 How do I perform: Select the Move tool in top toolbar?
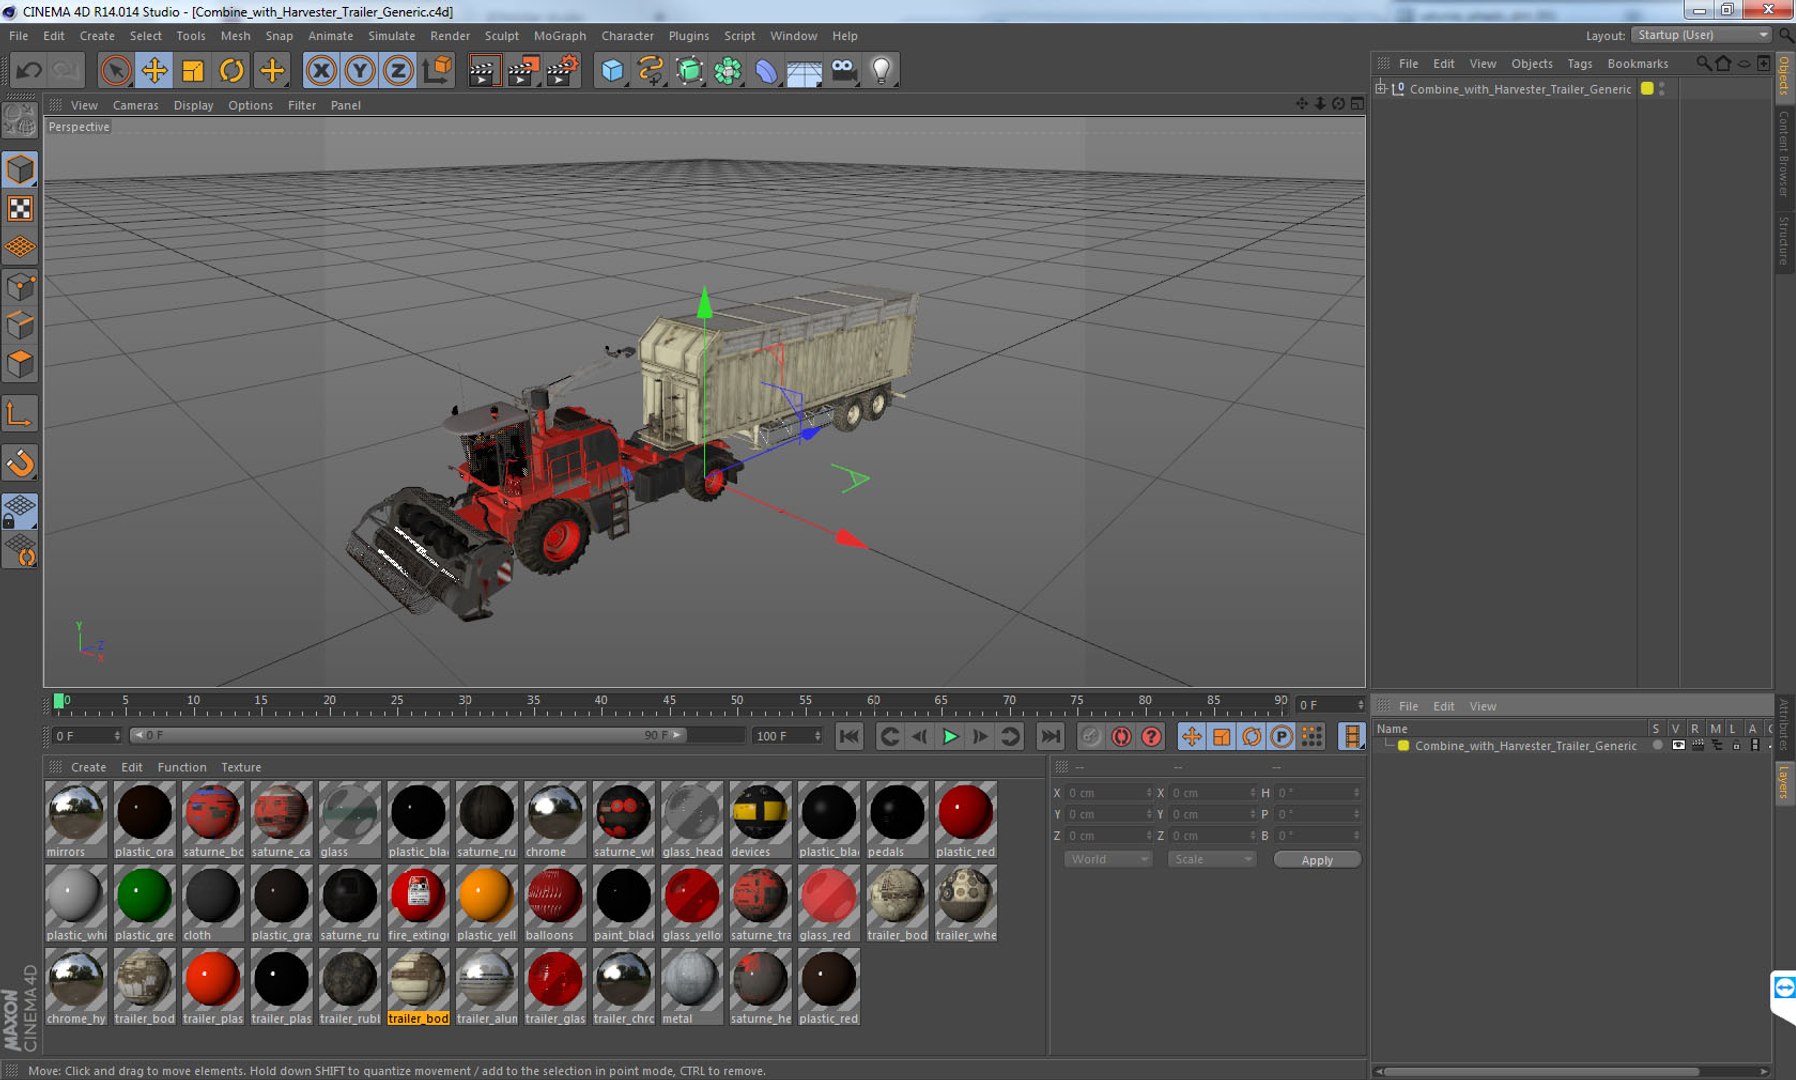coord(154,70)
